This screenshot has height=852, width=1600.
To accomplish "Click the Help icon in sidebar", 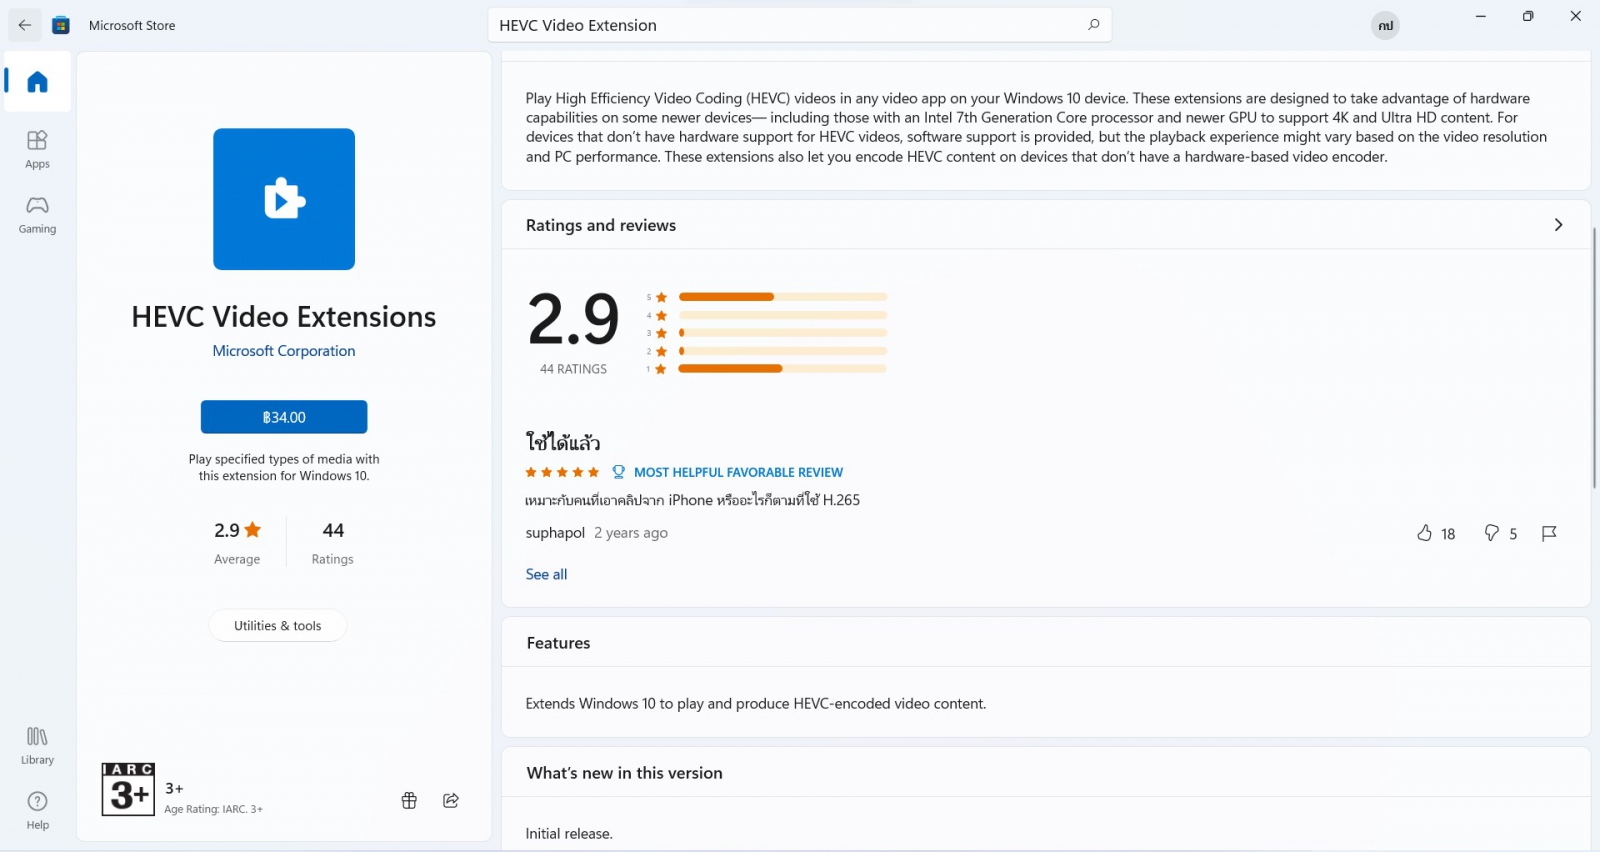I will coord(37,810).
